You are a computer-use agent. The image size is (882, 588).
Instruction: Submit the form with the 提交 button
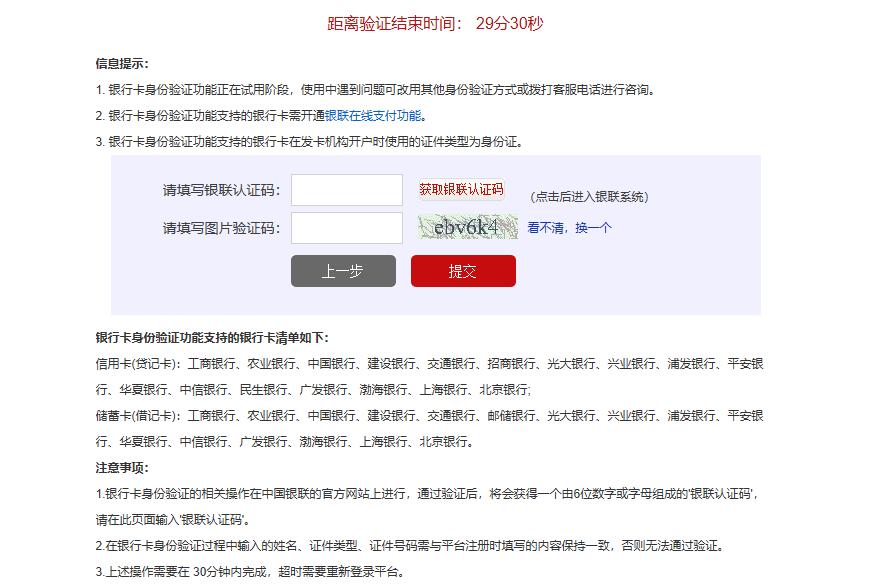coord(463,271)
